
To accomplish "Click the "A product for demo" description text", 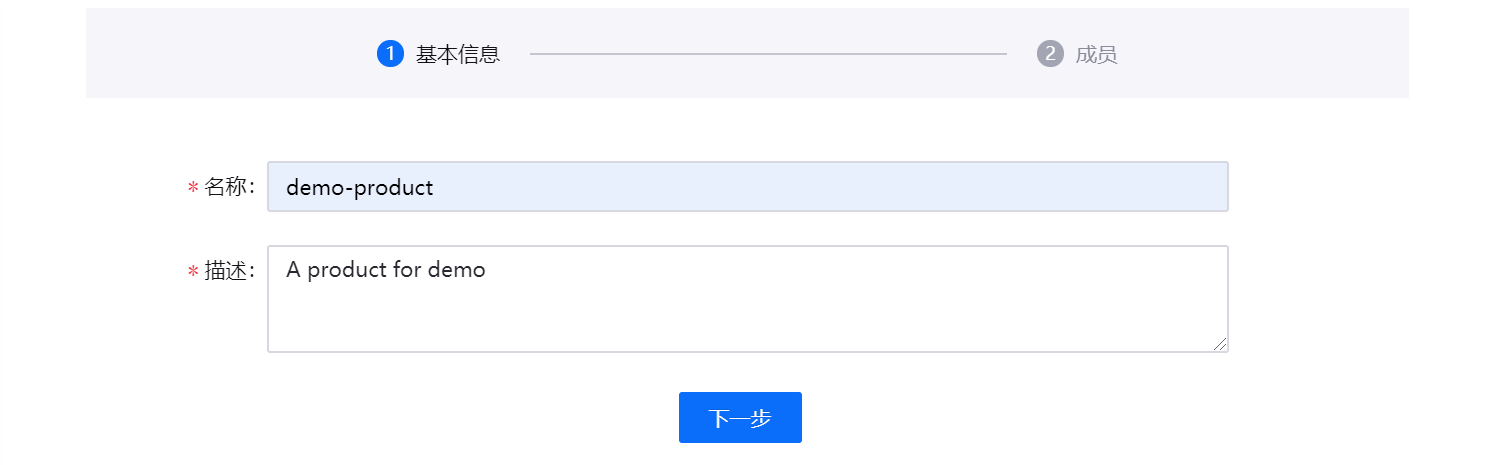I will [x=385, y=270].
